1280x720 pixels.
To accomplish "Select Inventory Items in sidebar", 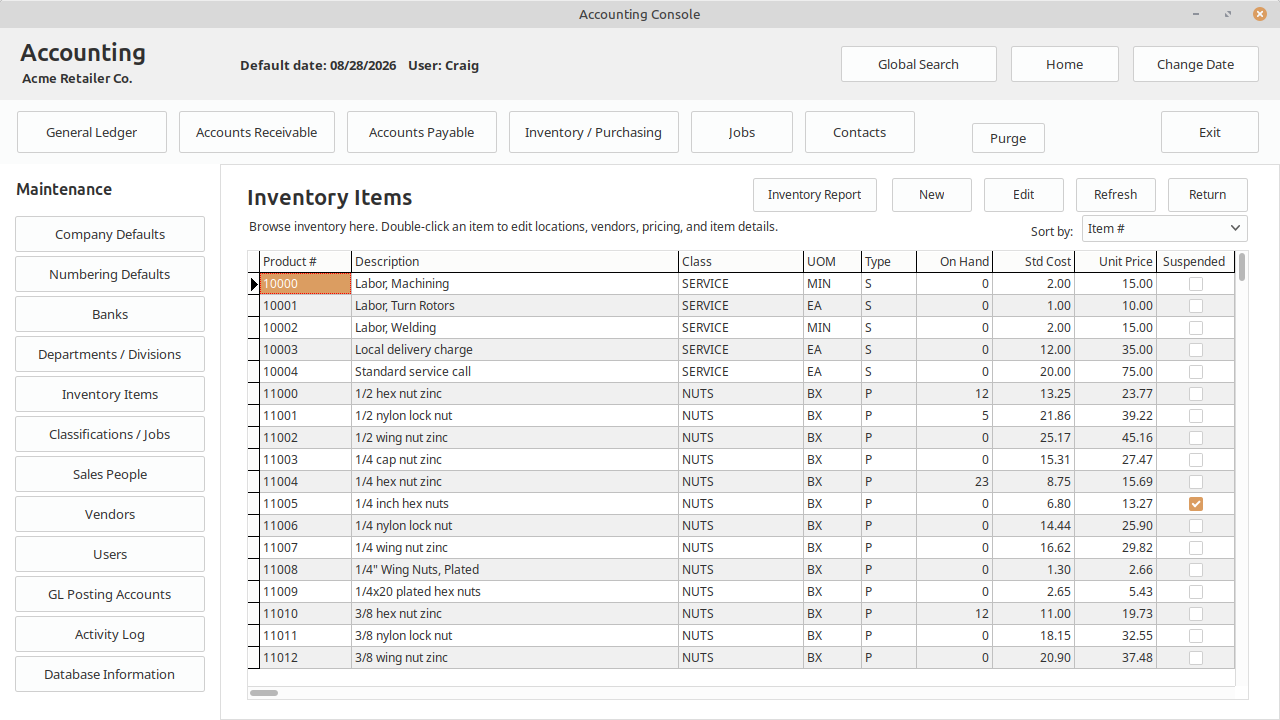I will pos(110,394).
